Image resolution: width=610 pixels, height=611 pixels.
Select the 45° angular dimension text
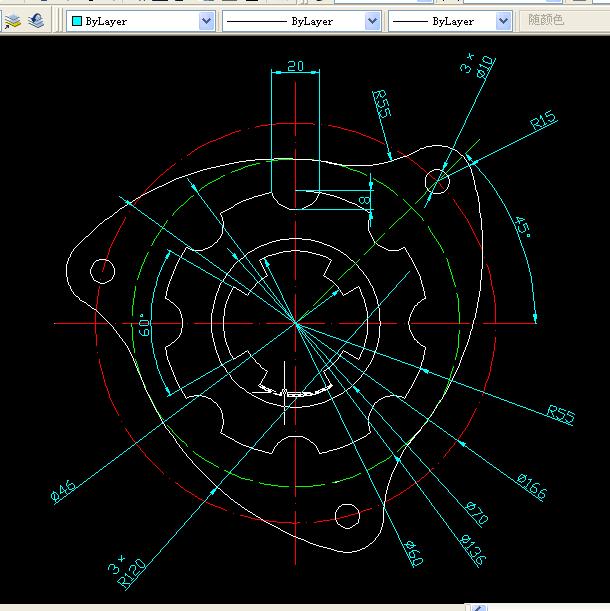[523, 226]
